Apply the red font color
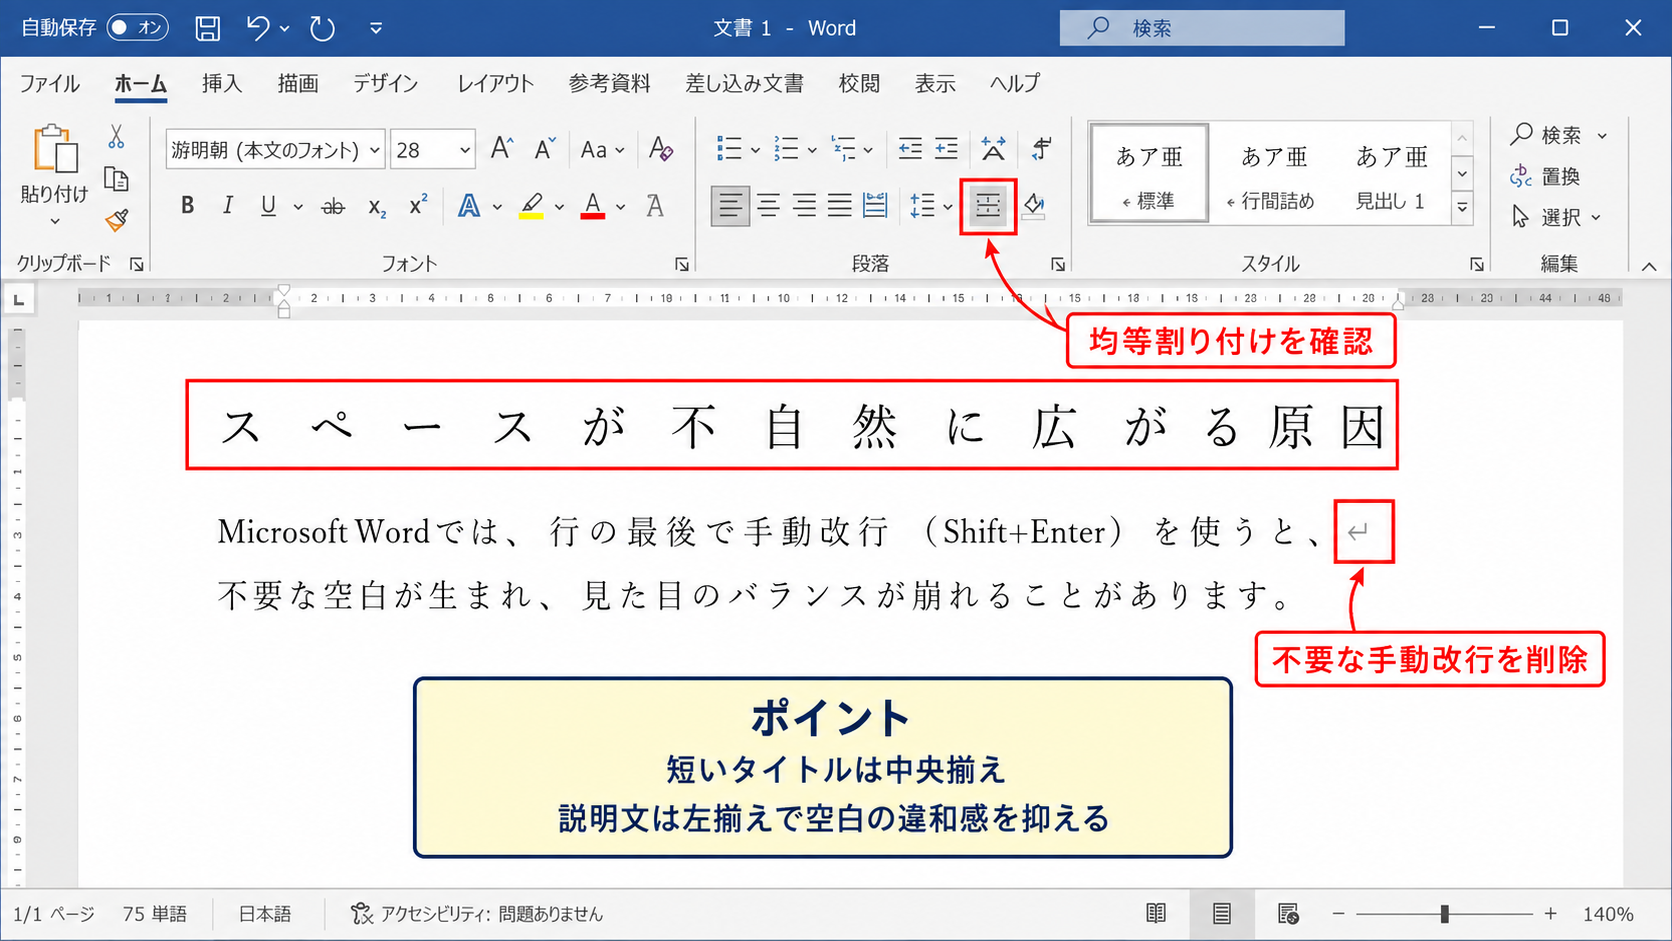Viewport: 1672px width, 941px height. point(593,206)
